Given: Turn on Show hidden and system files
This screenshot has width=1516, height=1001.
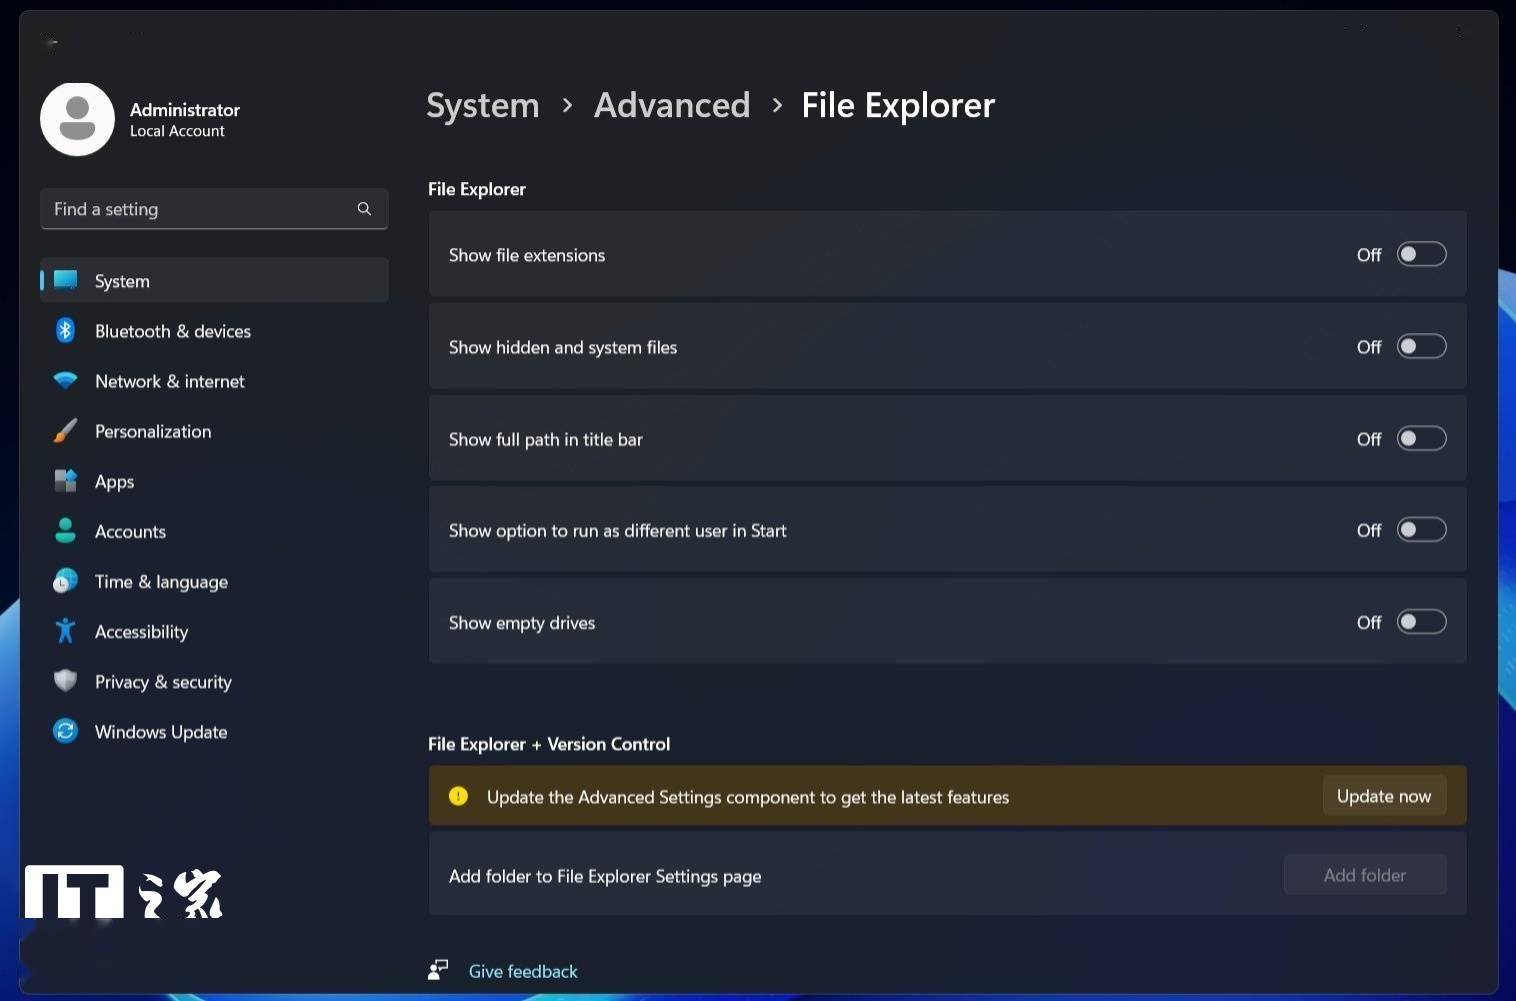Looking at the screenshot, I should pyautogui.click(x=1421, y=346).
